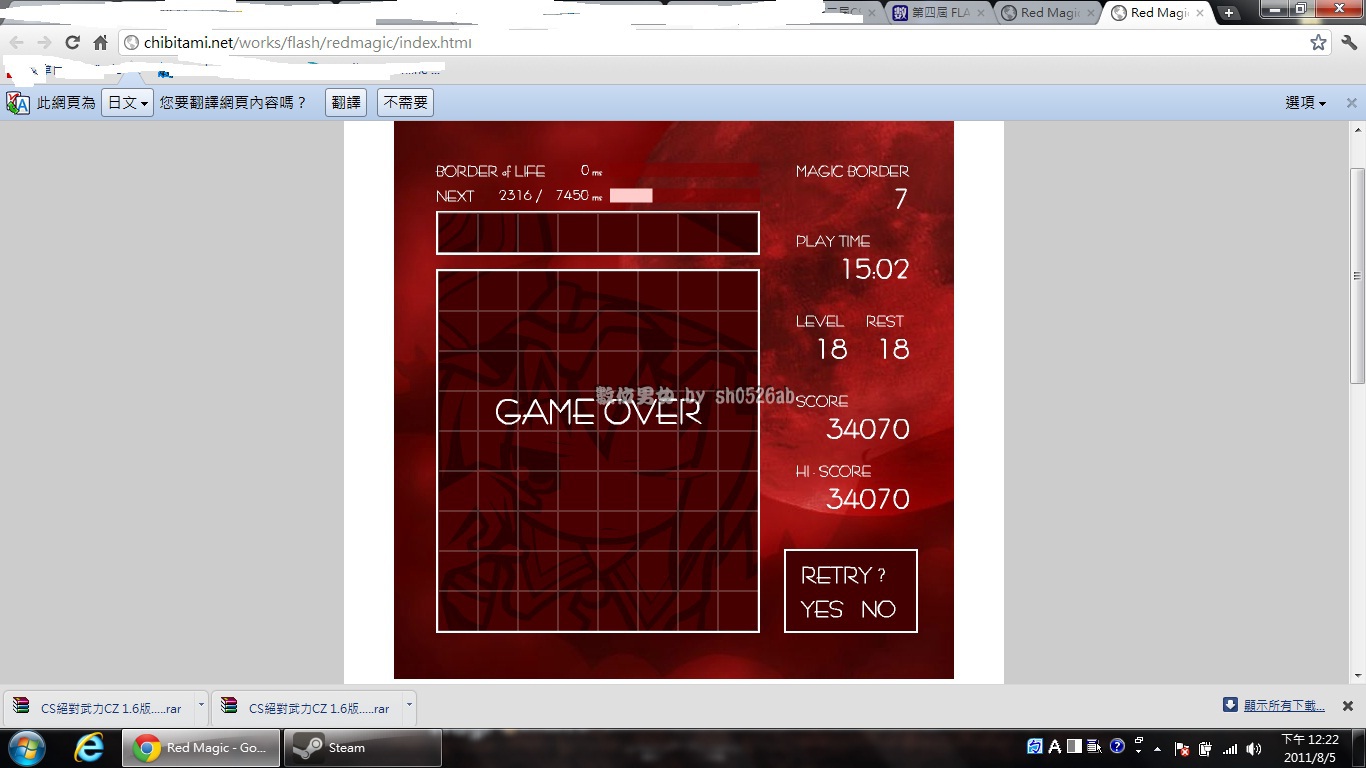The height and width of the screenshot is (768, 1366).
Task: Click the HI-SCORE value 34070
Action: (x=868, y=499)
